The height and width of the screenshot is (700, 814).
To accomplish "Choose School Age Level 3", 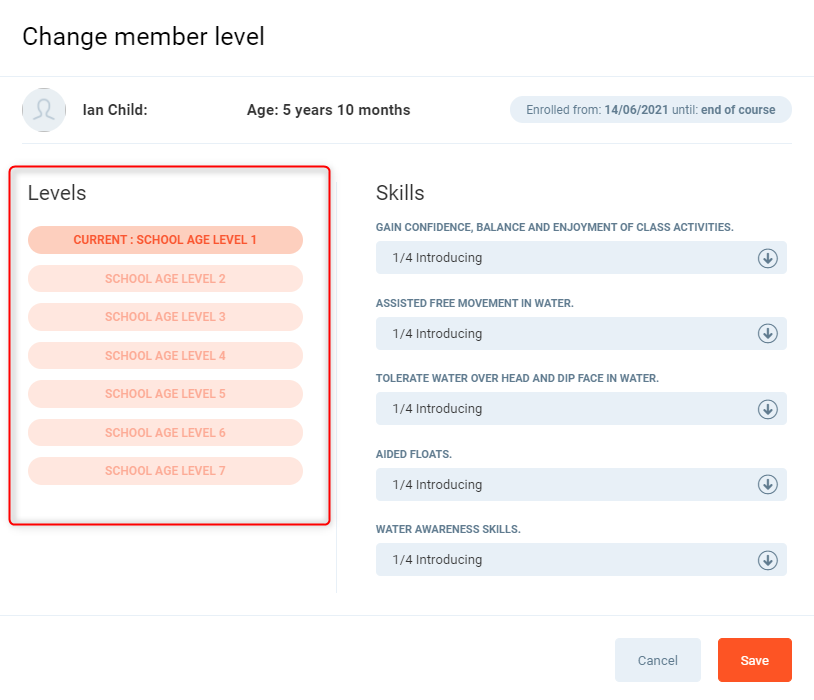I will coord(165,317).
